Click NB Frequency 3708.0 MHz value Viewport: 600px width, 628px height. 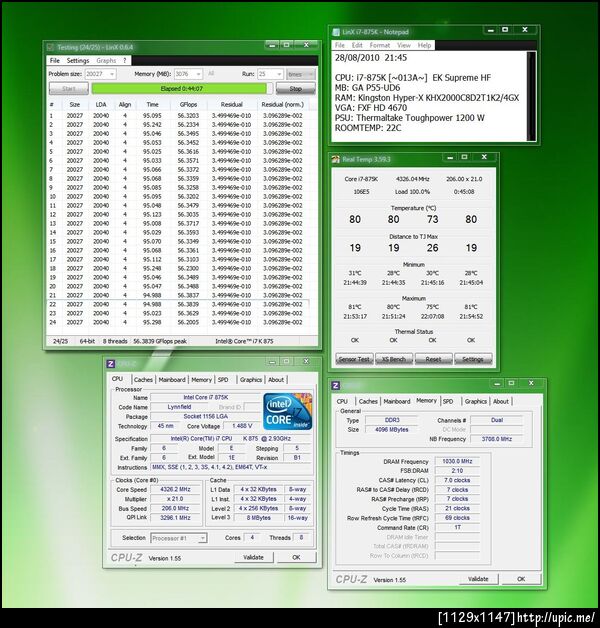(497, 439)
